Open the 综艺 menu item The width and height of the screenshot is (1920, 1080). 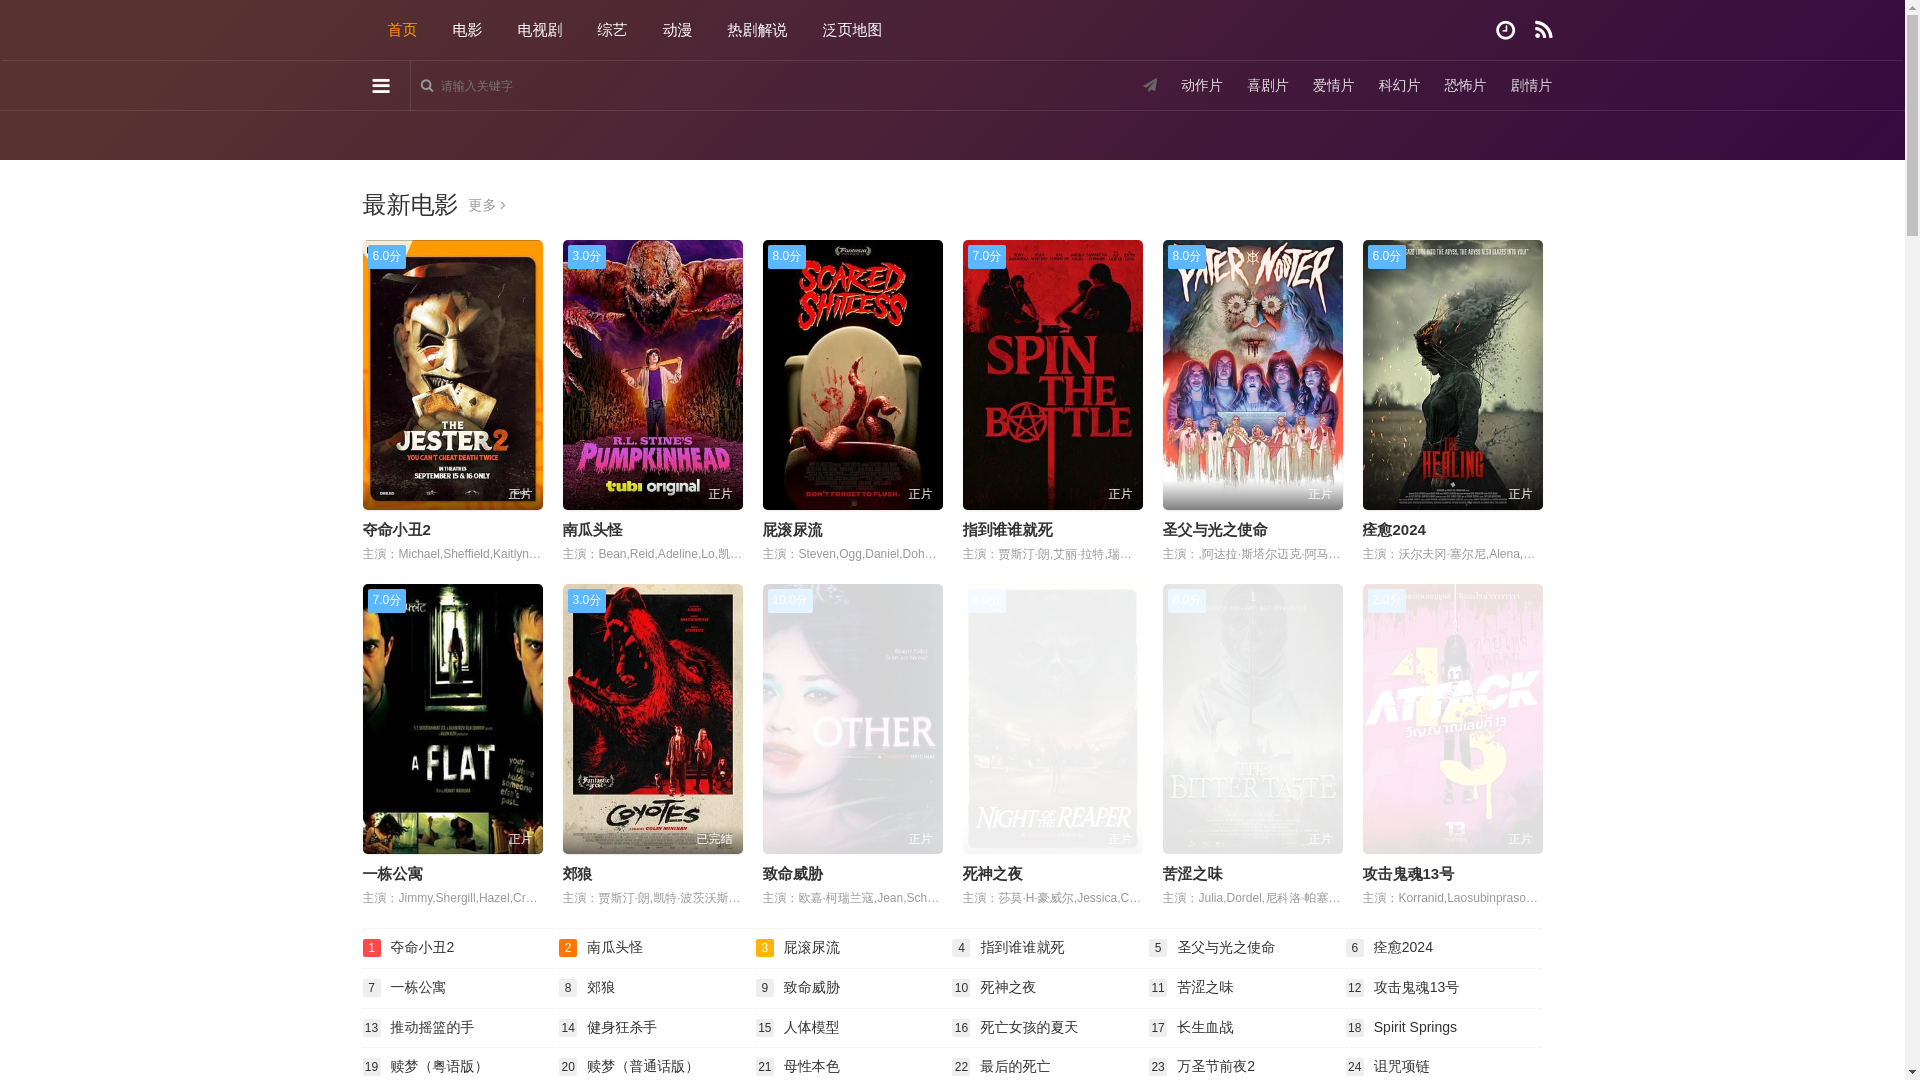point(612,30)
